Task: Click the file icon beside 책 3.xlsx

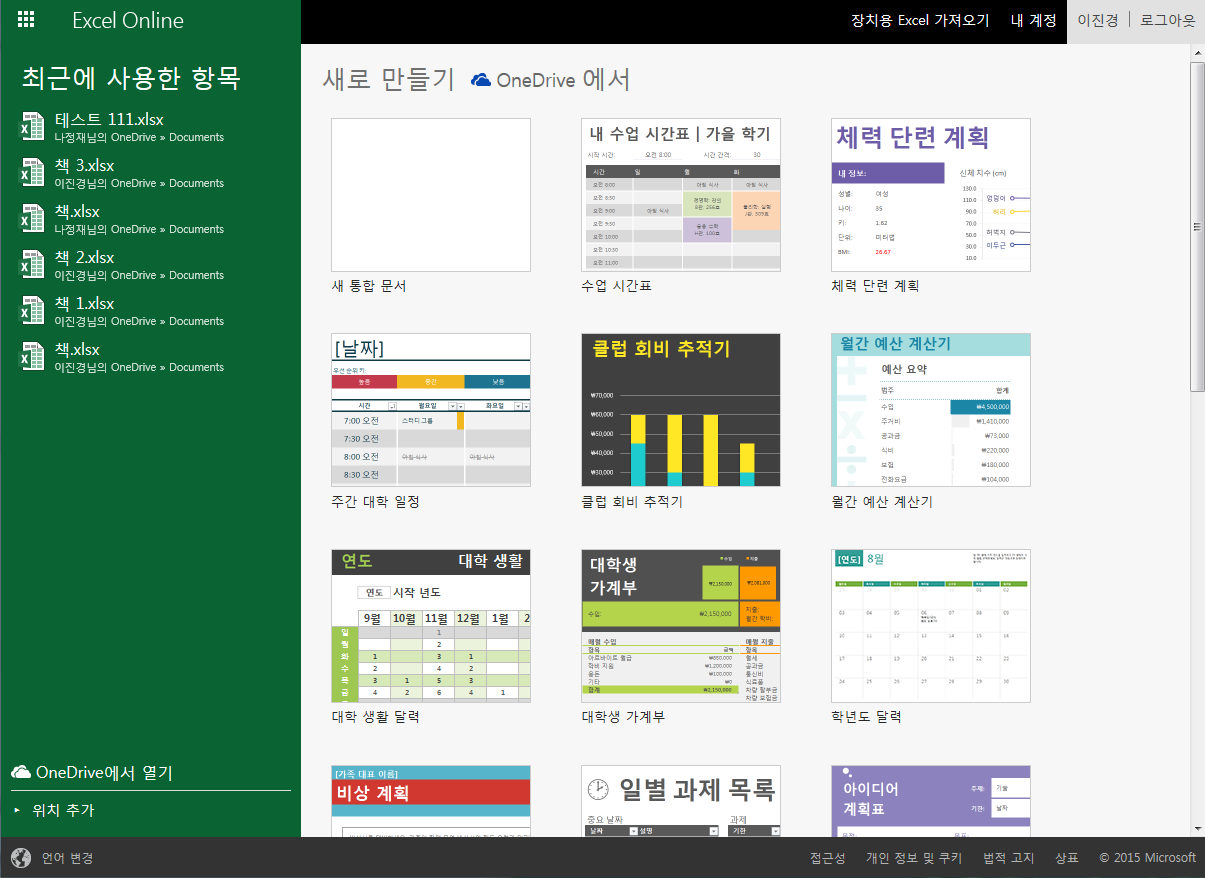Action: [x=32, y=172]
